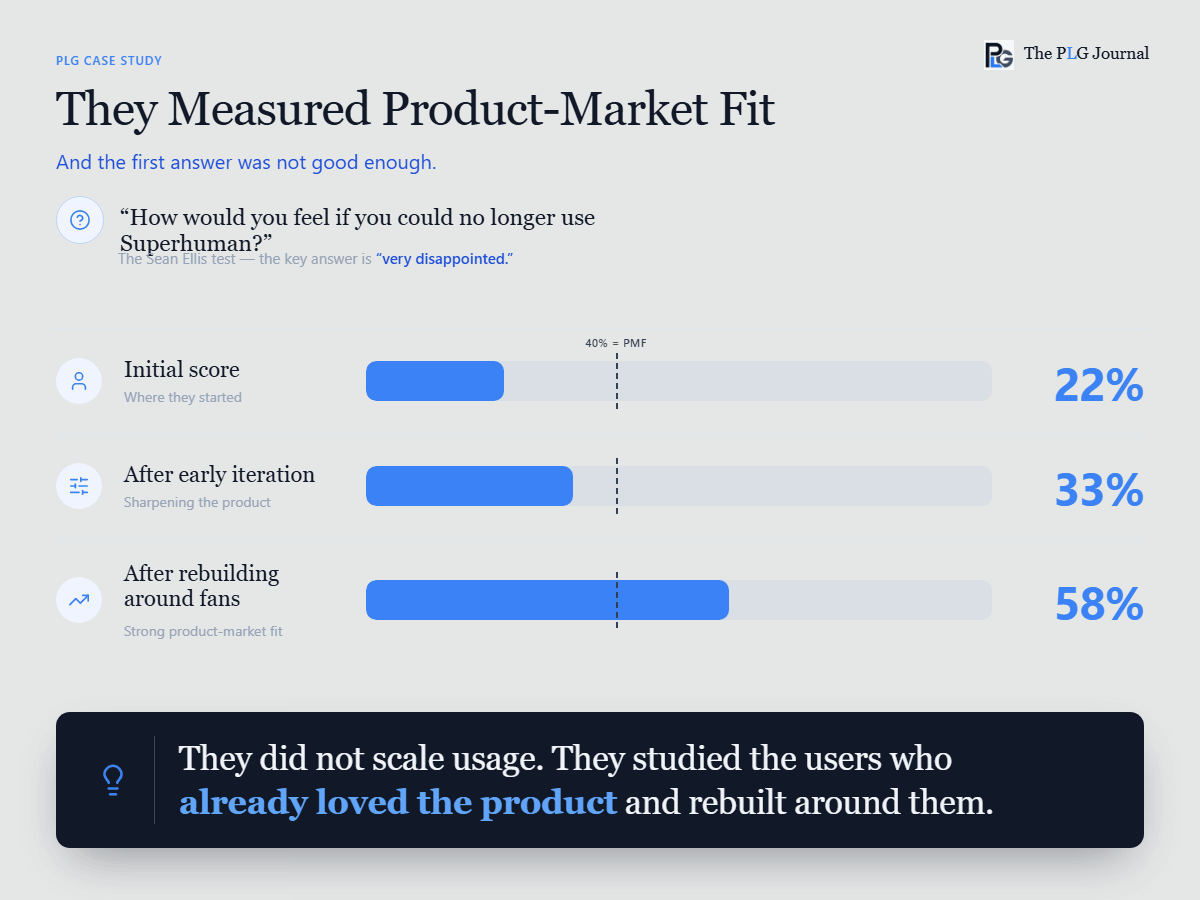Click the After early iteration progress bar
1200x900 pixels.
tap(679, 486)
